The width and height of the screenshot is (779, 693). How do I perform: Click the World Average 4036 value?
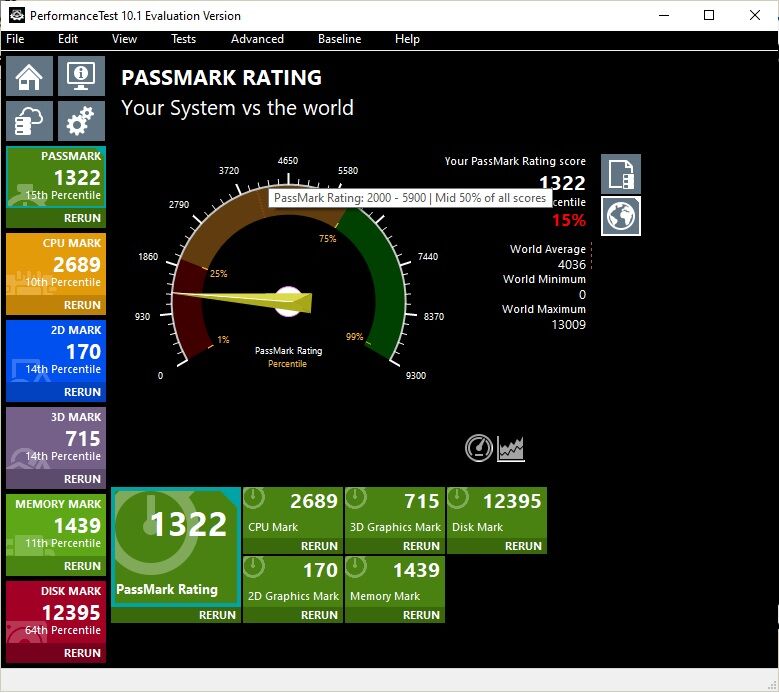571,265
